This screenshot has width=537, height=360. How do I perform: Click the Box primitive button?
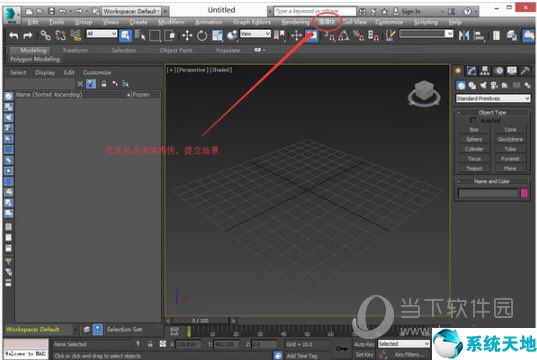[x=474, y=129]
